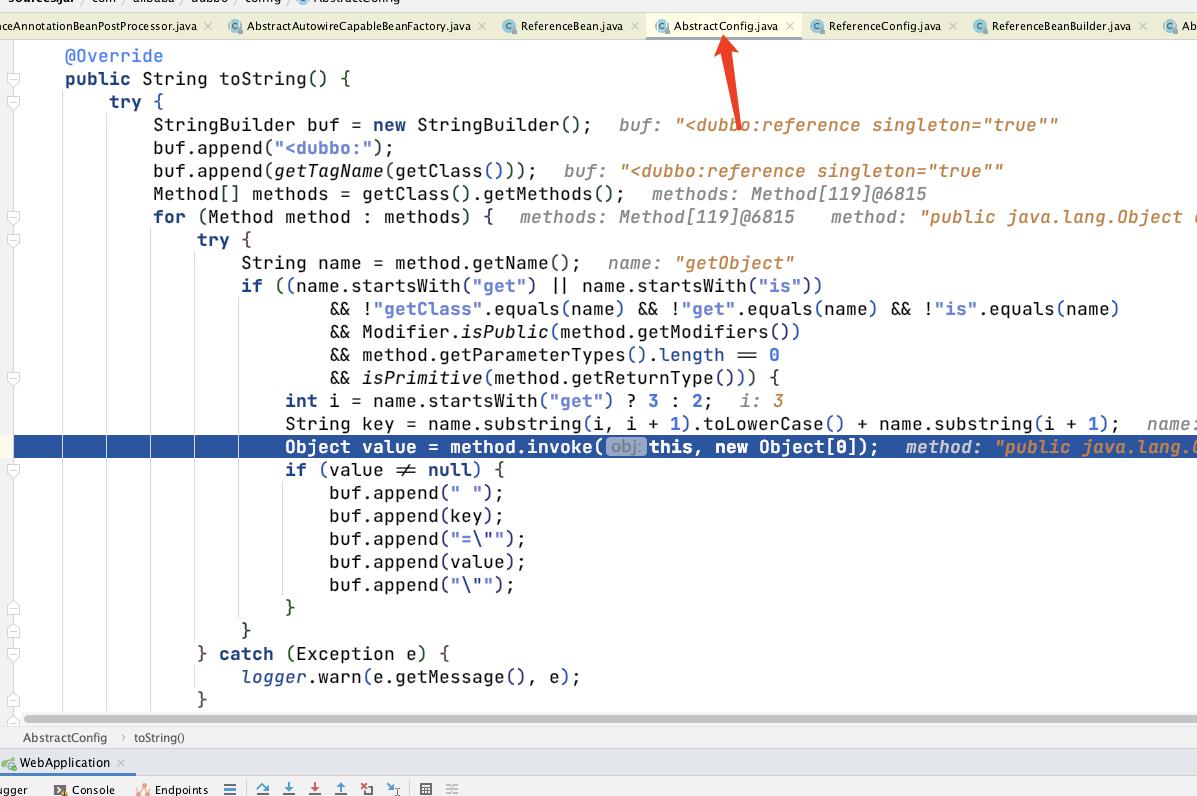Image resolution: width=1197 pixels, height=796 pixels.
Task: Close the AbstractConfig.java tab
Action: [790, 26]
